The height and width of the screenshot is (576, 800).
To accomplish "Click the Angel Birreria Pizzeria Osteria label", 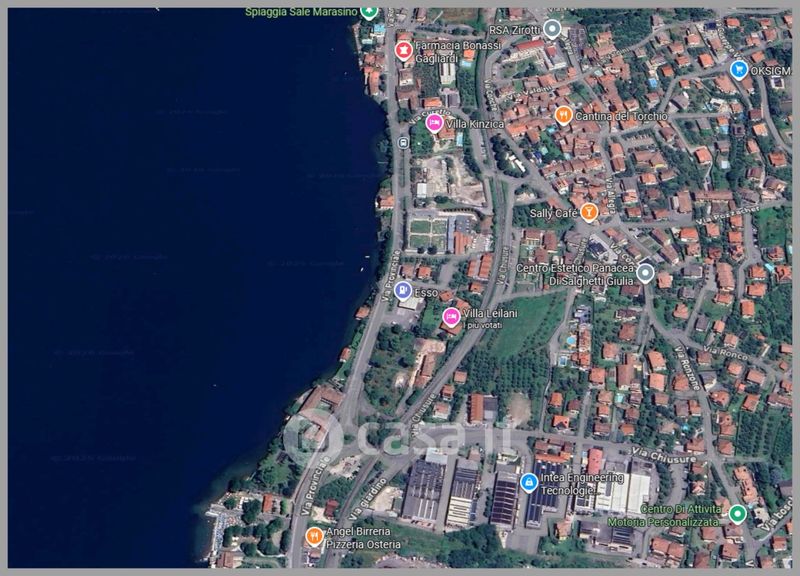I will click(x=365, y=537).
